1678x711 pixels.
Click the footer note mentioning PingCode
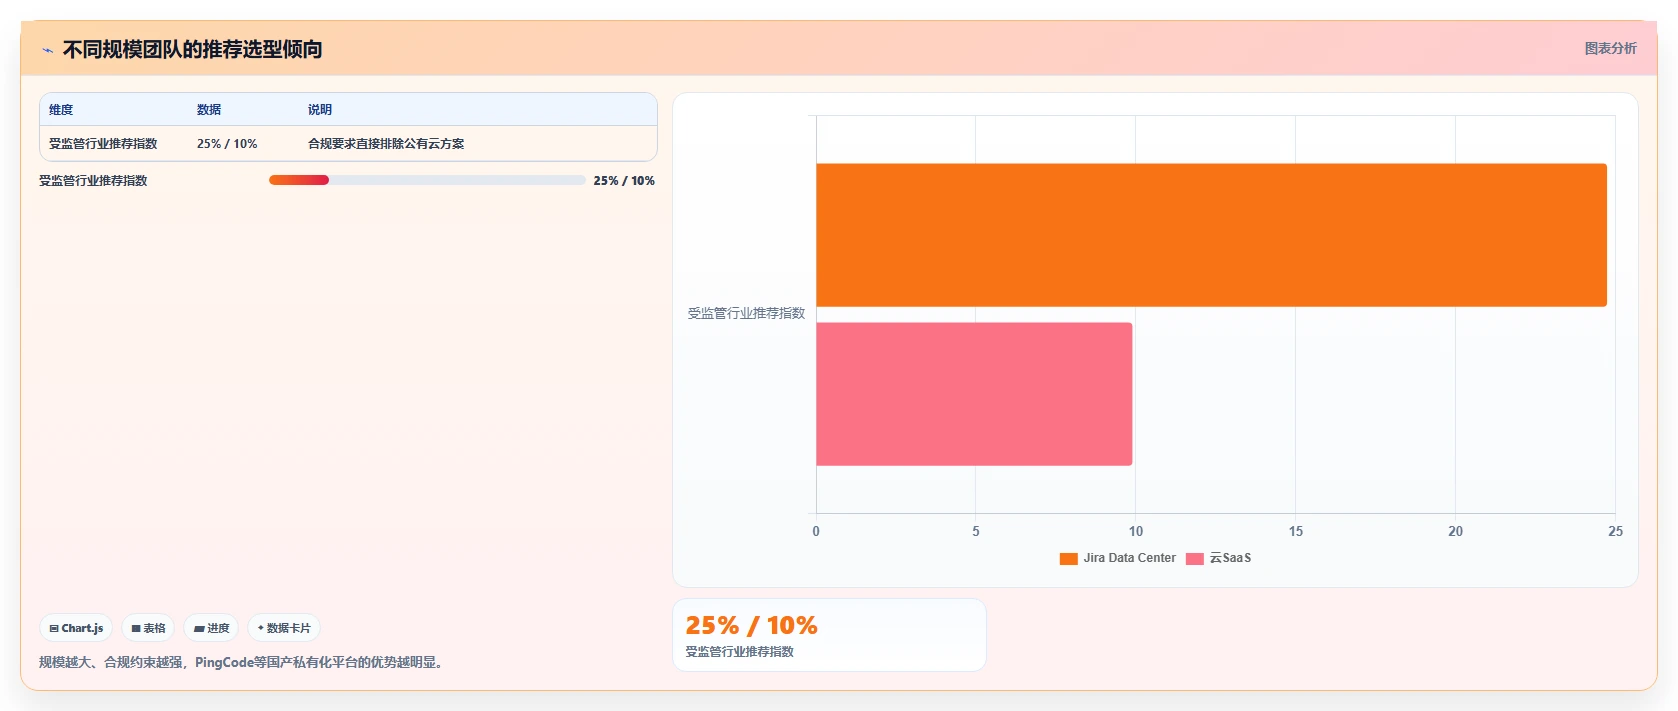(243, 662)
